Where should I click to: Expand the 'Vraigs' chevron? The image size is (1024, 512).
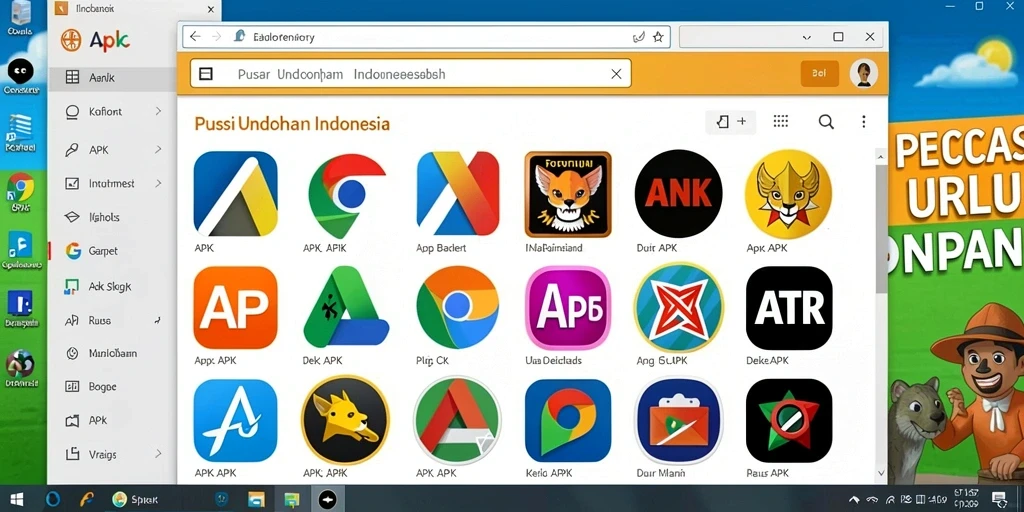158,454
